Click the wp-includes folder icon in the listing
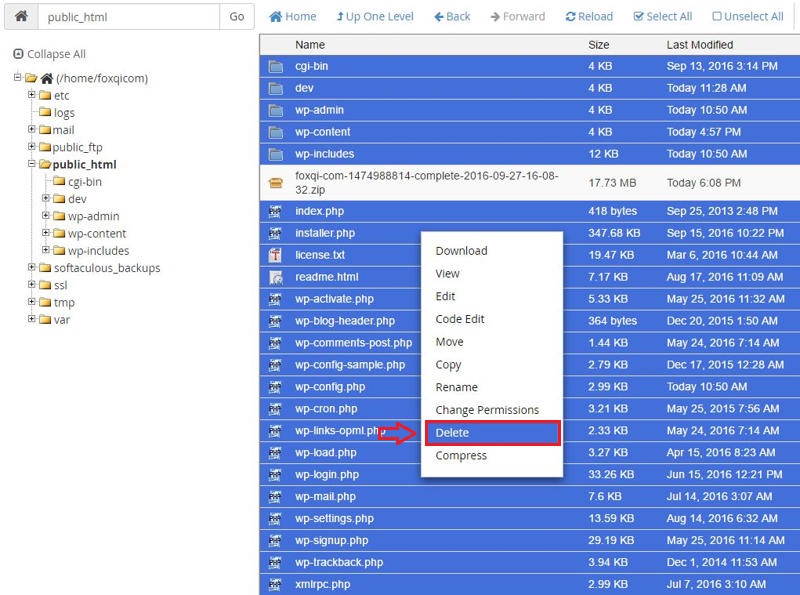Screen dimensions: 800x595 (x=275, y=155)
